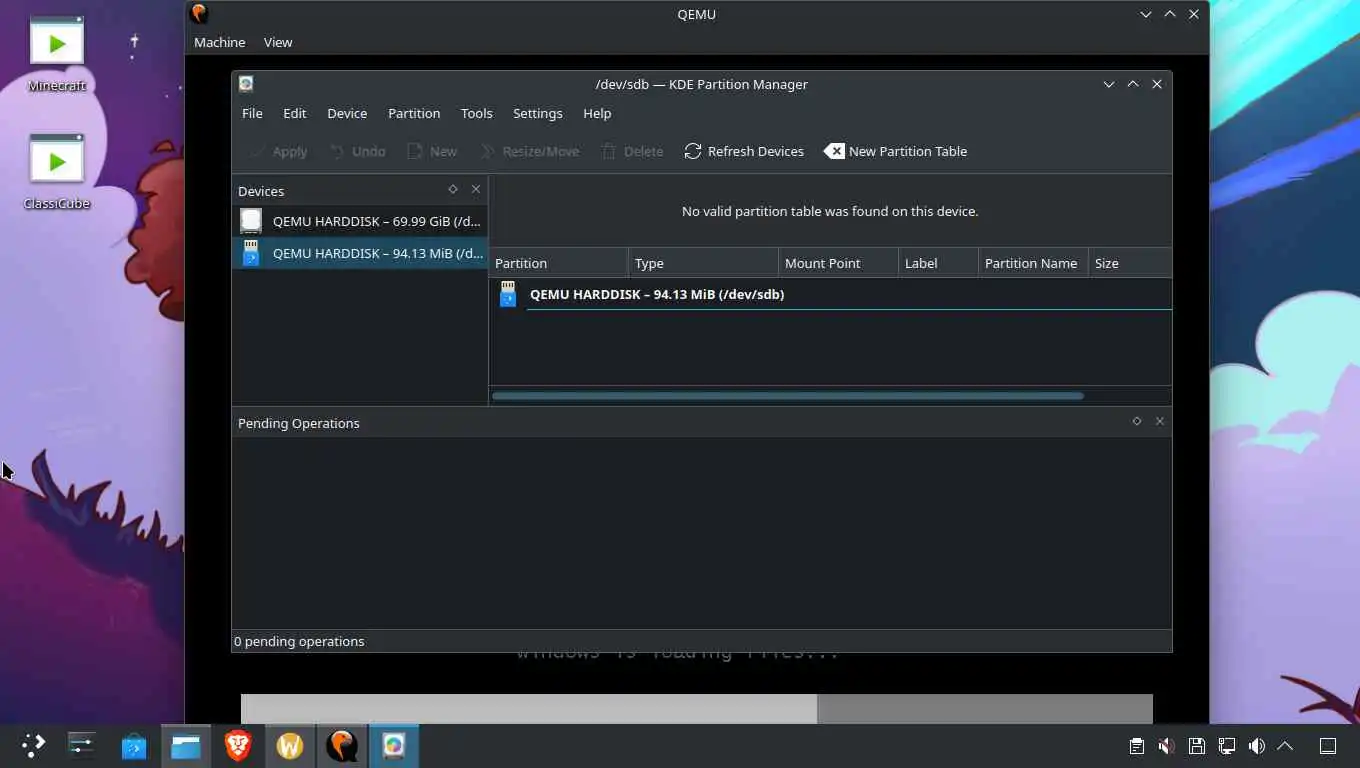Click the Delete toolbar button
Viewport: 1360px width, 768px height.
point(632,151)
